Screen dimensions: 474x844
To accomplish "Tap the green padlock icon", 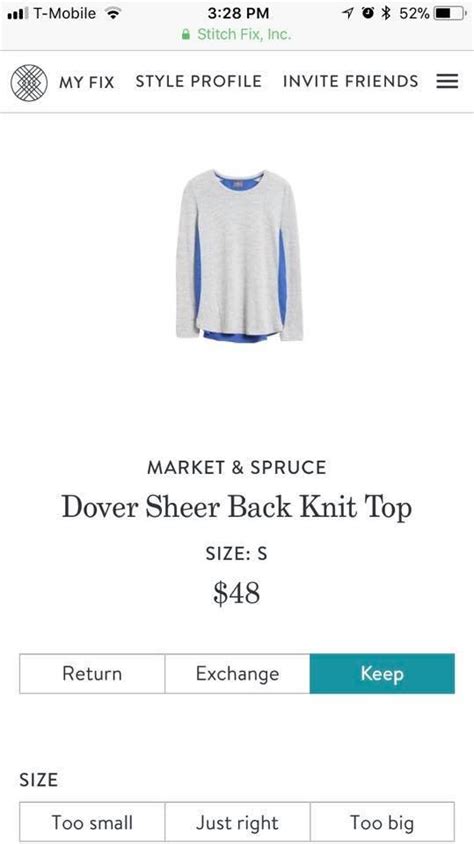I will click(186, 34).
